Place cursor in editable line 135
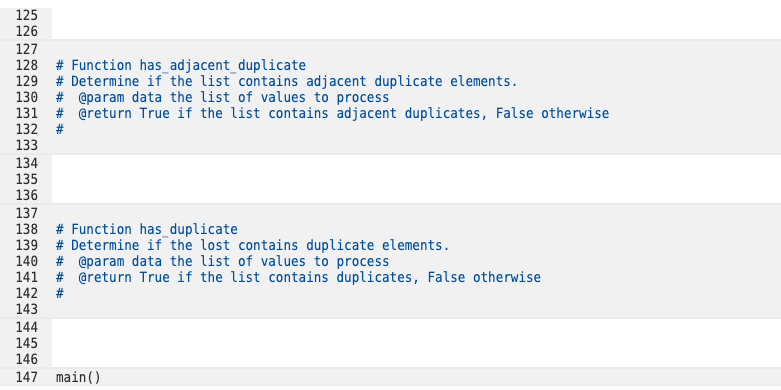The width and height of the screenshot is (781, 390). [416, 179]
